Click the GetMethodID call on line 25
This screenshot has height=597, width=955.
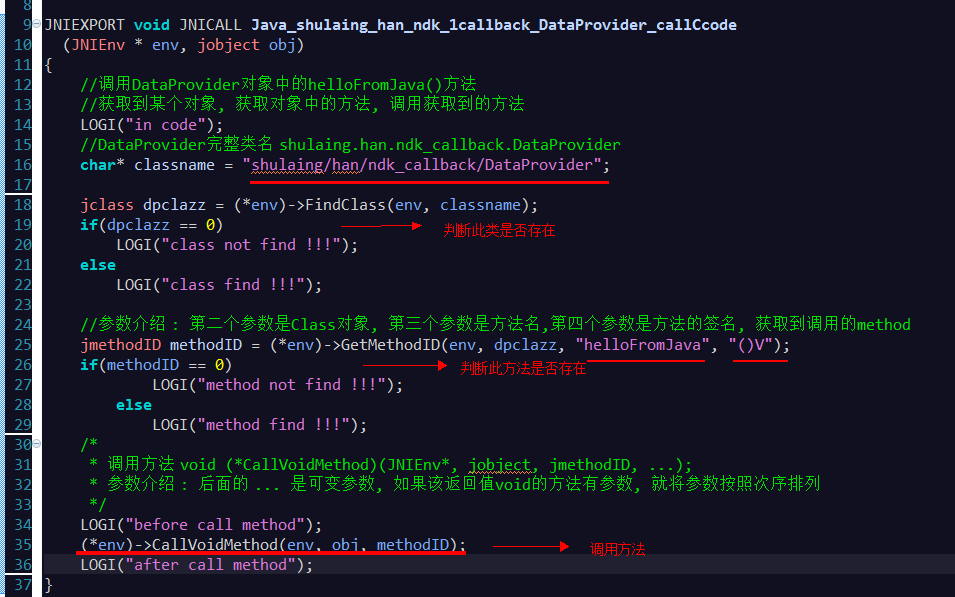(x=390, y=345)
